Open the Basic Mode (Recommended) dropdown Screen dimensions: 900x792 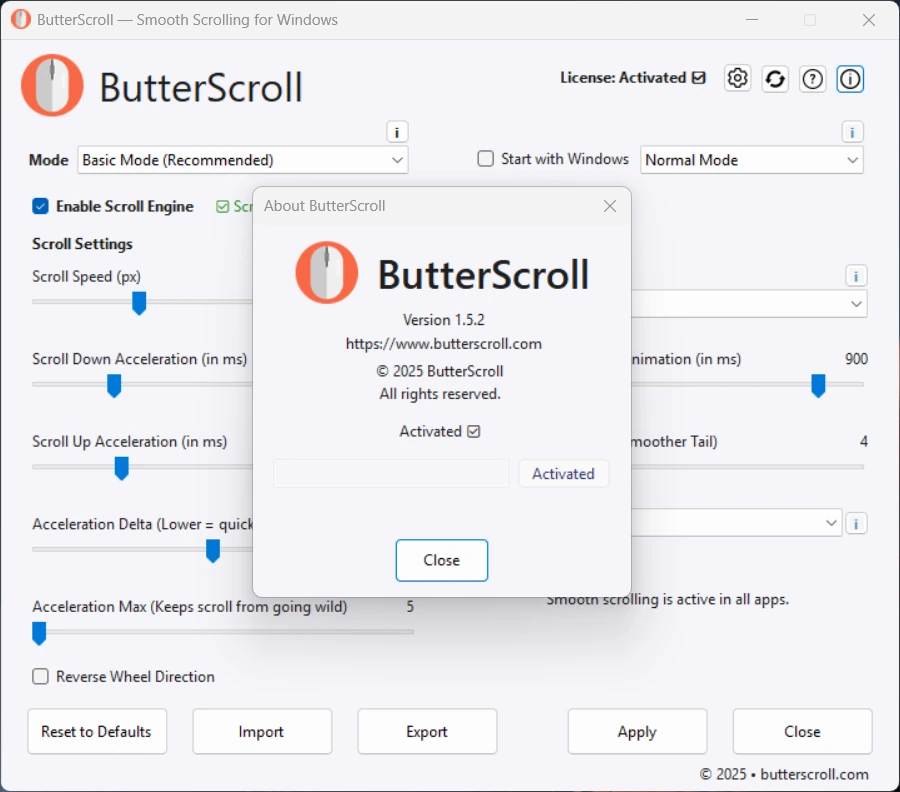pyautogui.click(x=243, y=160)
